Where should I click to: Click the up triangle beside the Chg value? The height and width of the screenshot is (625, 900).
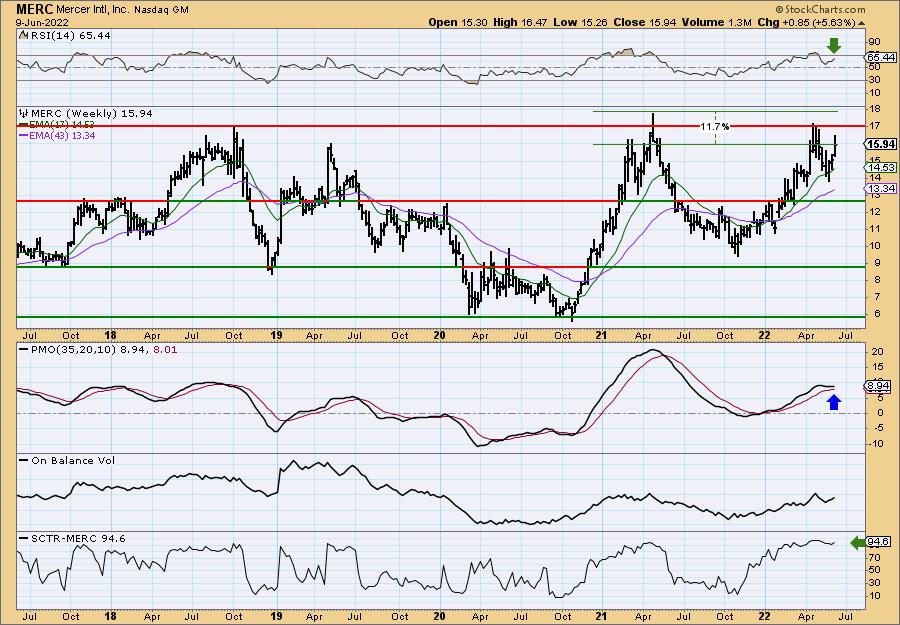pos(861,23)
